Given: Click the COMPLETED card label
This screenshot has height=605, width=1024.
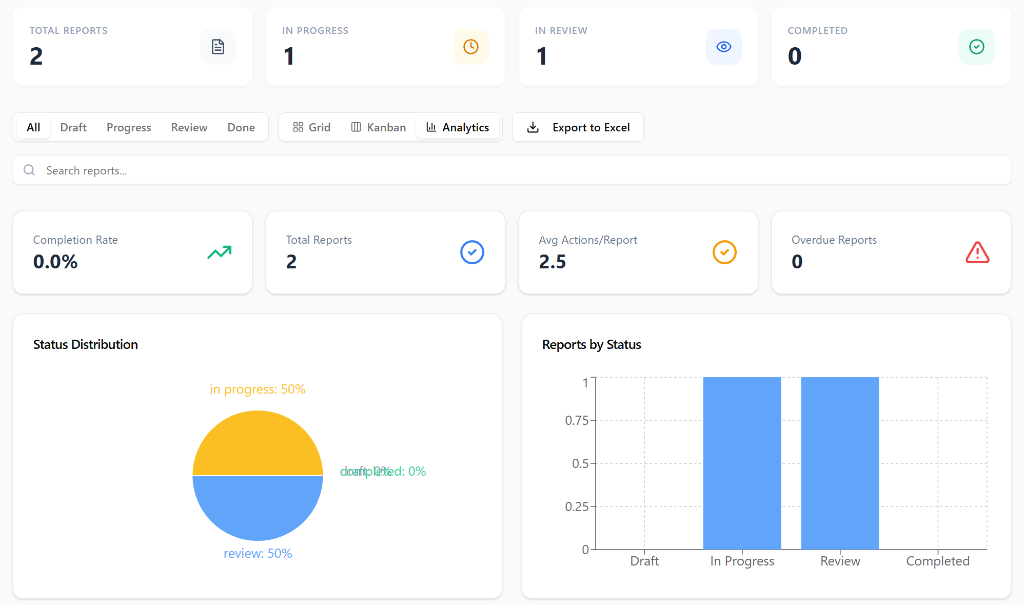Looking at the screenshot, I should (818, 31).
